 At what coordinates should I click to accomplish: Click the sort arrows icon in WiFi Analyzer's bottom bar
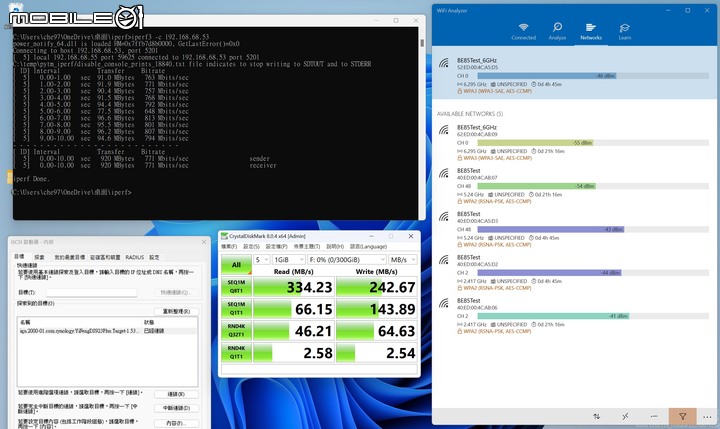coord(596,416)
